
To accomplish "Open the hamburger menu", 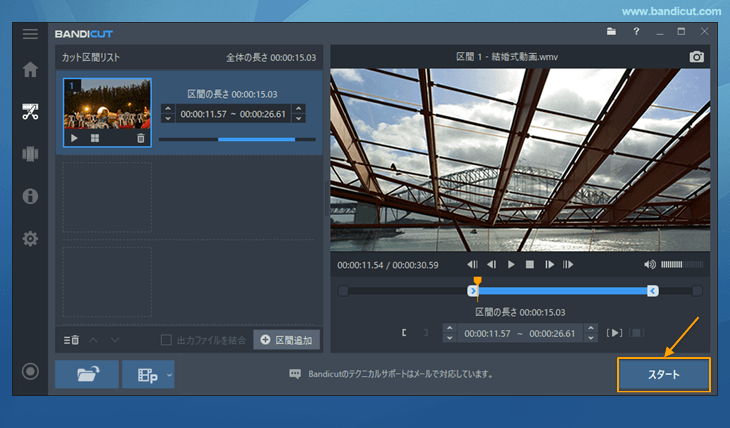I will pos(30,34).
